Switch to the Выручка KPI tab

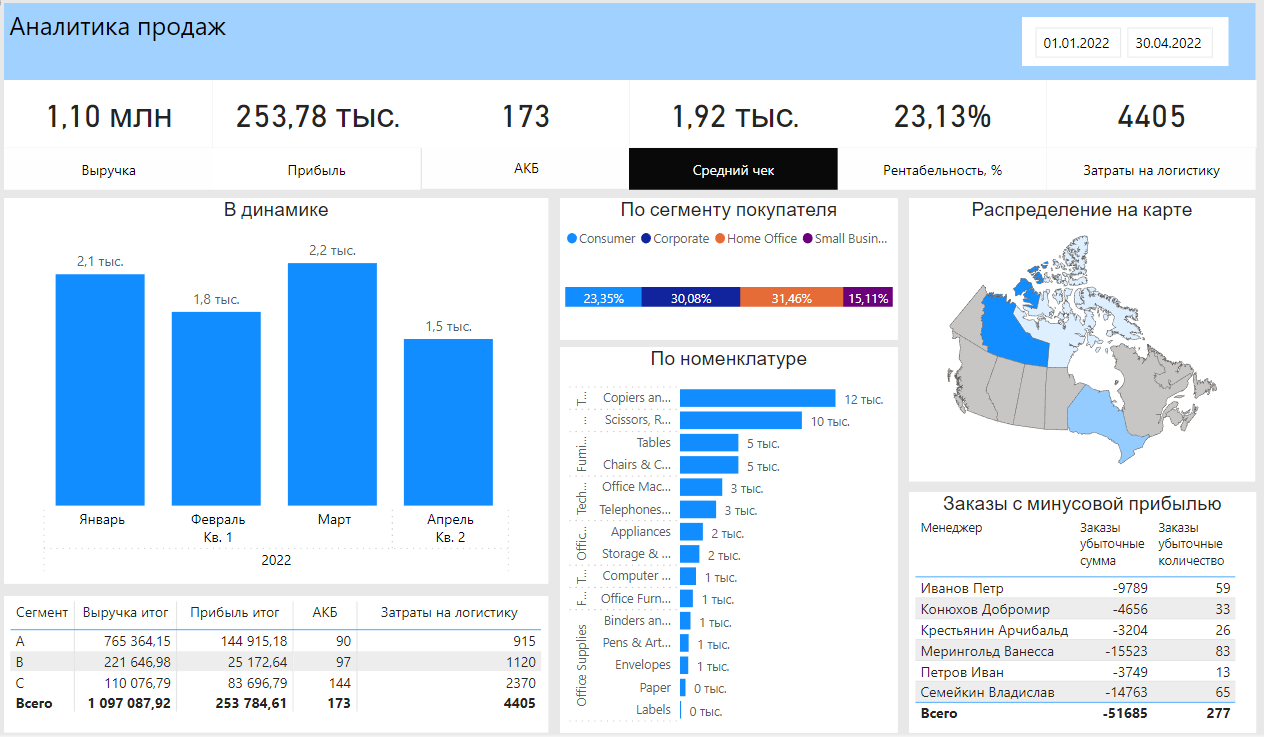(107, 168)
